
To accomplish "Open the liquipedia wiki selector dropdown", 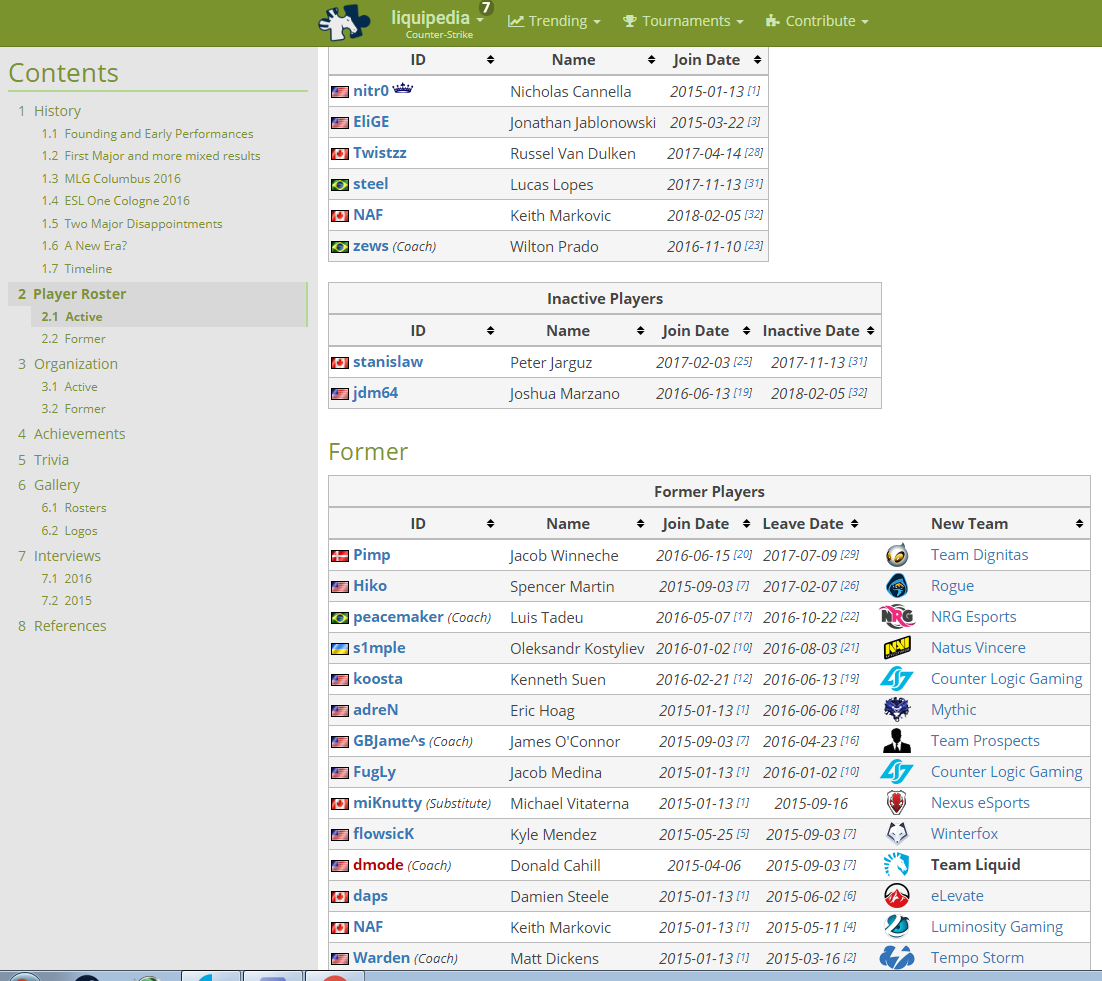I will [437, 22].
